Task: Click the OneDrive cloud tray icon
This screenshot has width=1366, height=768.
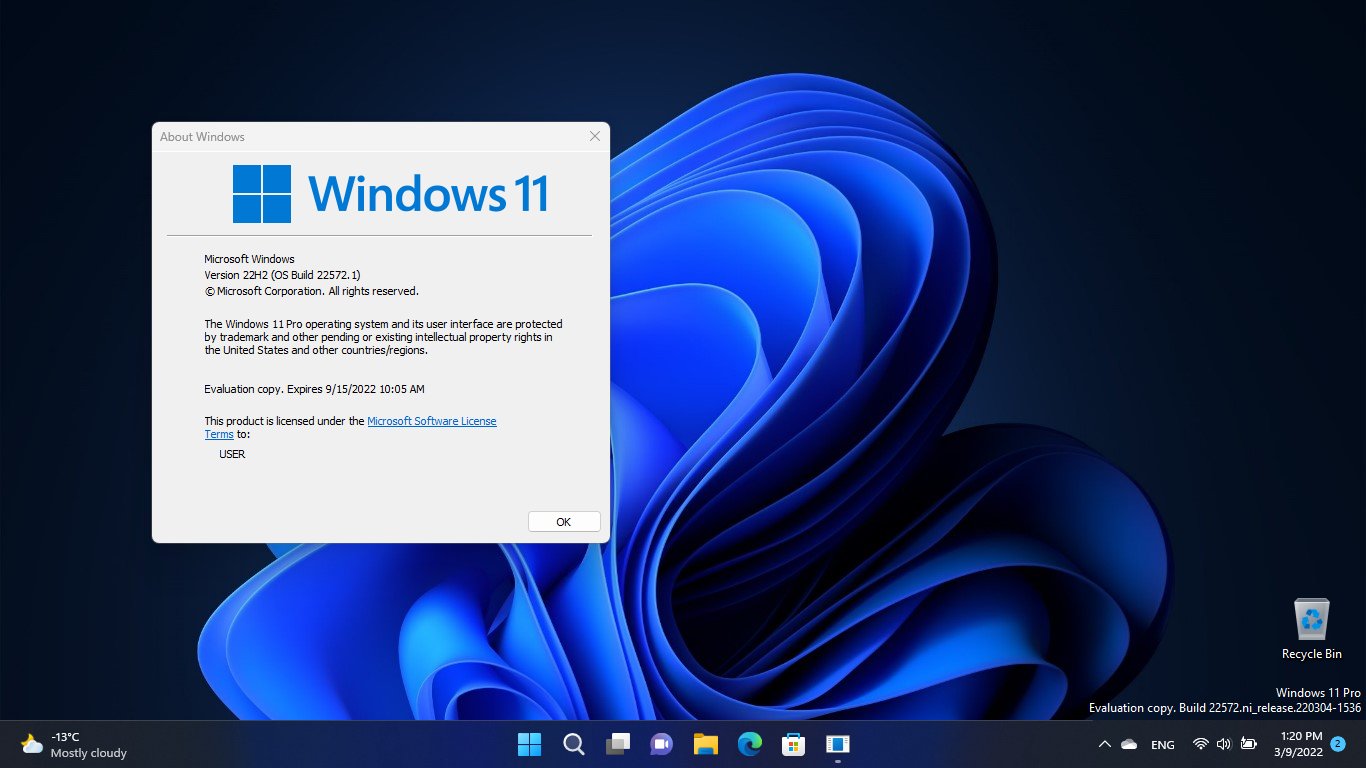Action: 1129,744
